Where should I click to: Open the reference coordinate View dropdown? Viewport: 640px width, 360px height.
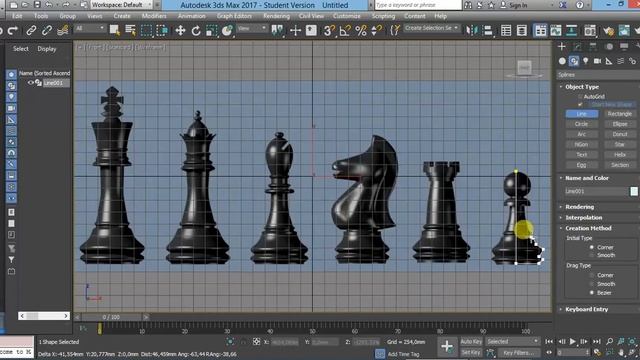tap(252, 28)
